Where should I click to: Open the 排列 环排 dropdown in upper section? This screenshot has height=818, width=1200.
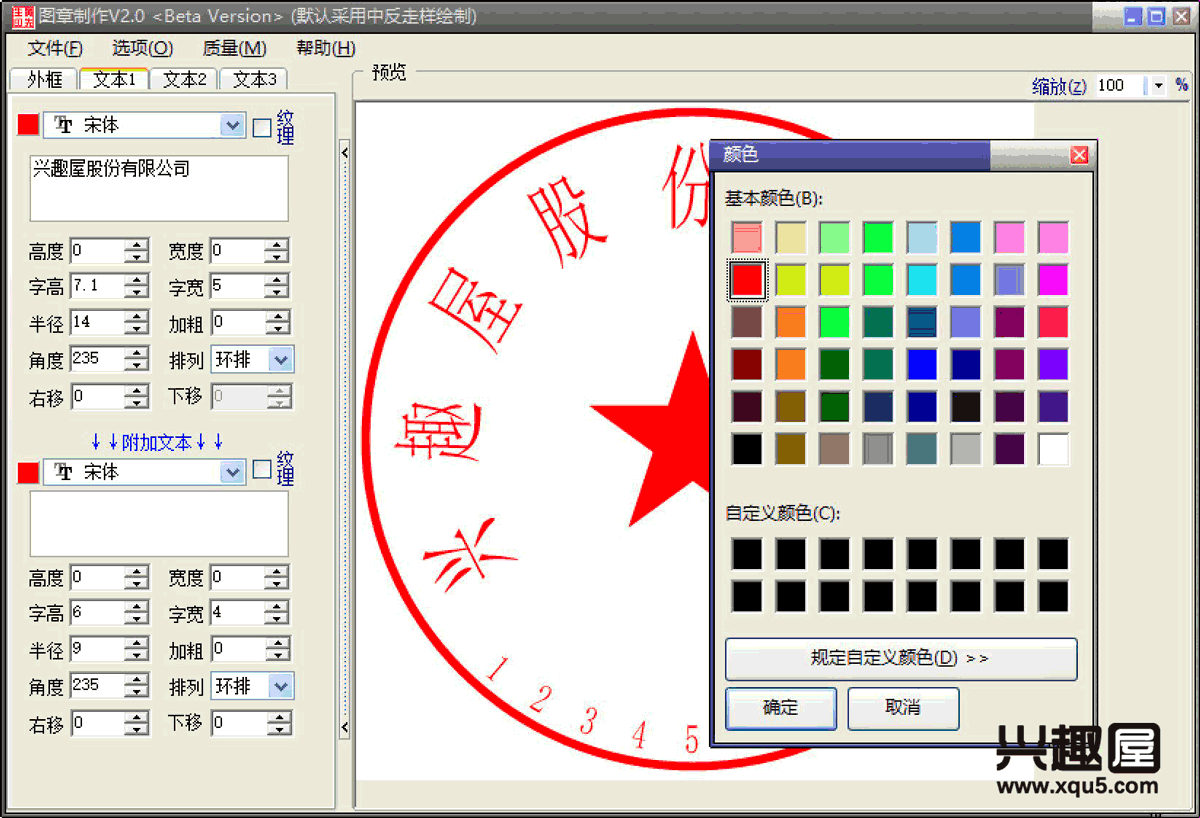[281, 360]
